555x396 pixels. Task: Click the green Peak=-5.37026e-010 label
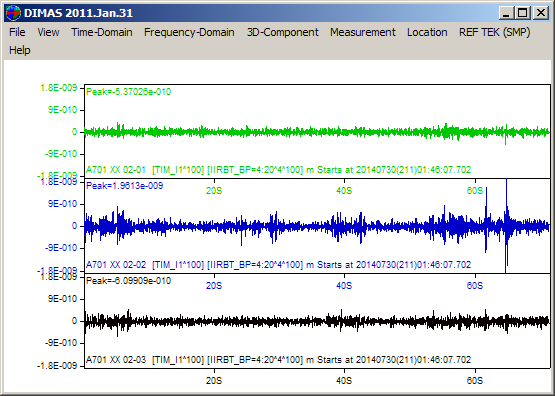coord(128,92)
